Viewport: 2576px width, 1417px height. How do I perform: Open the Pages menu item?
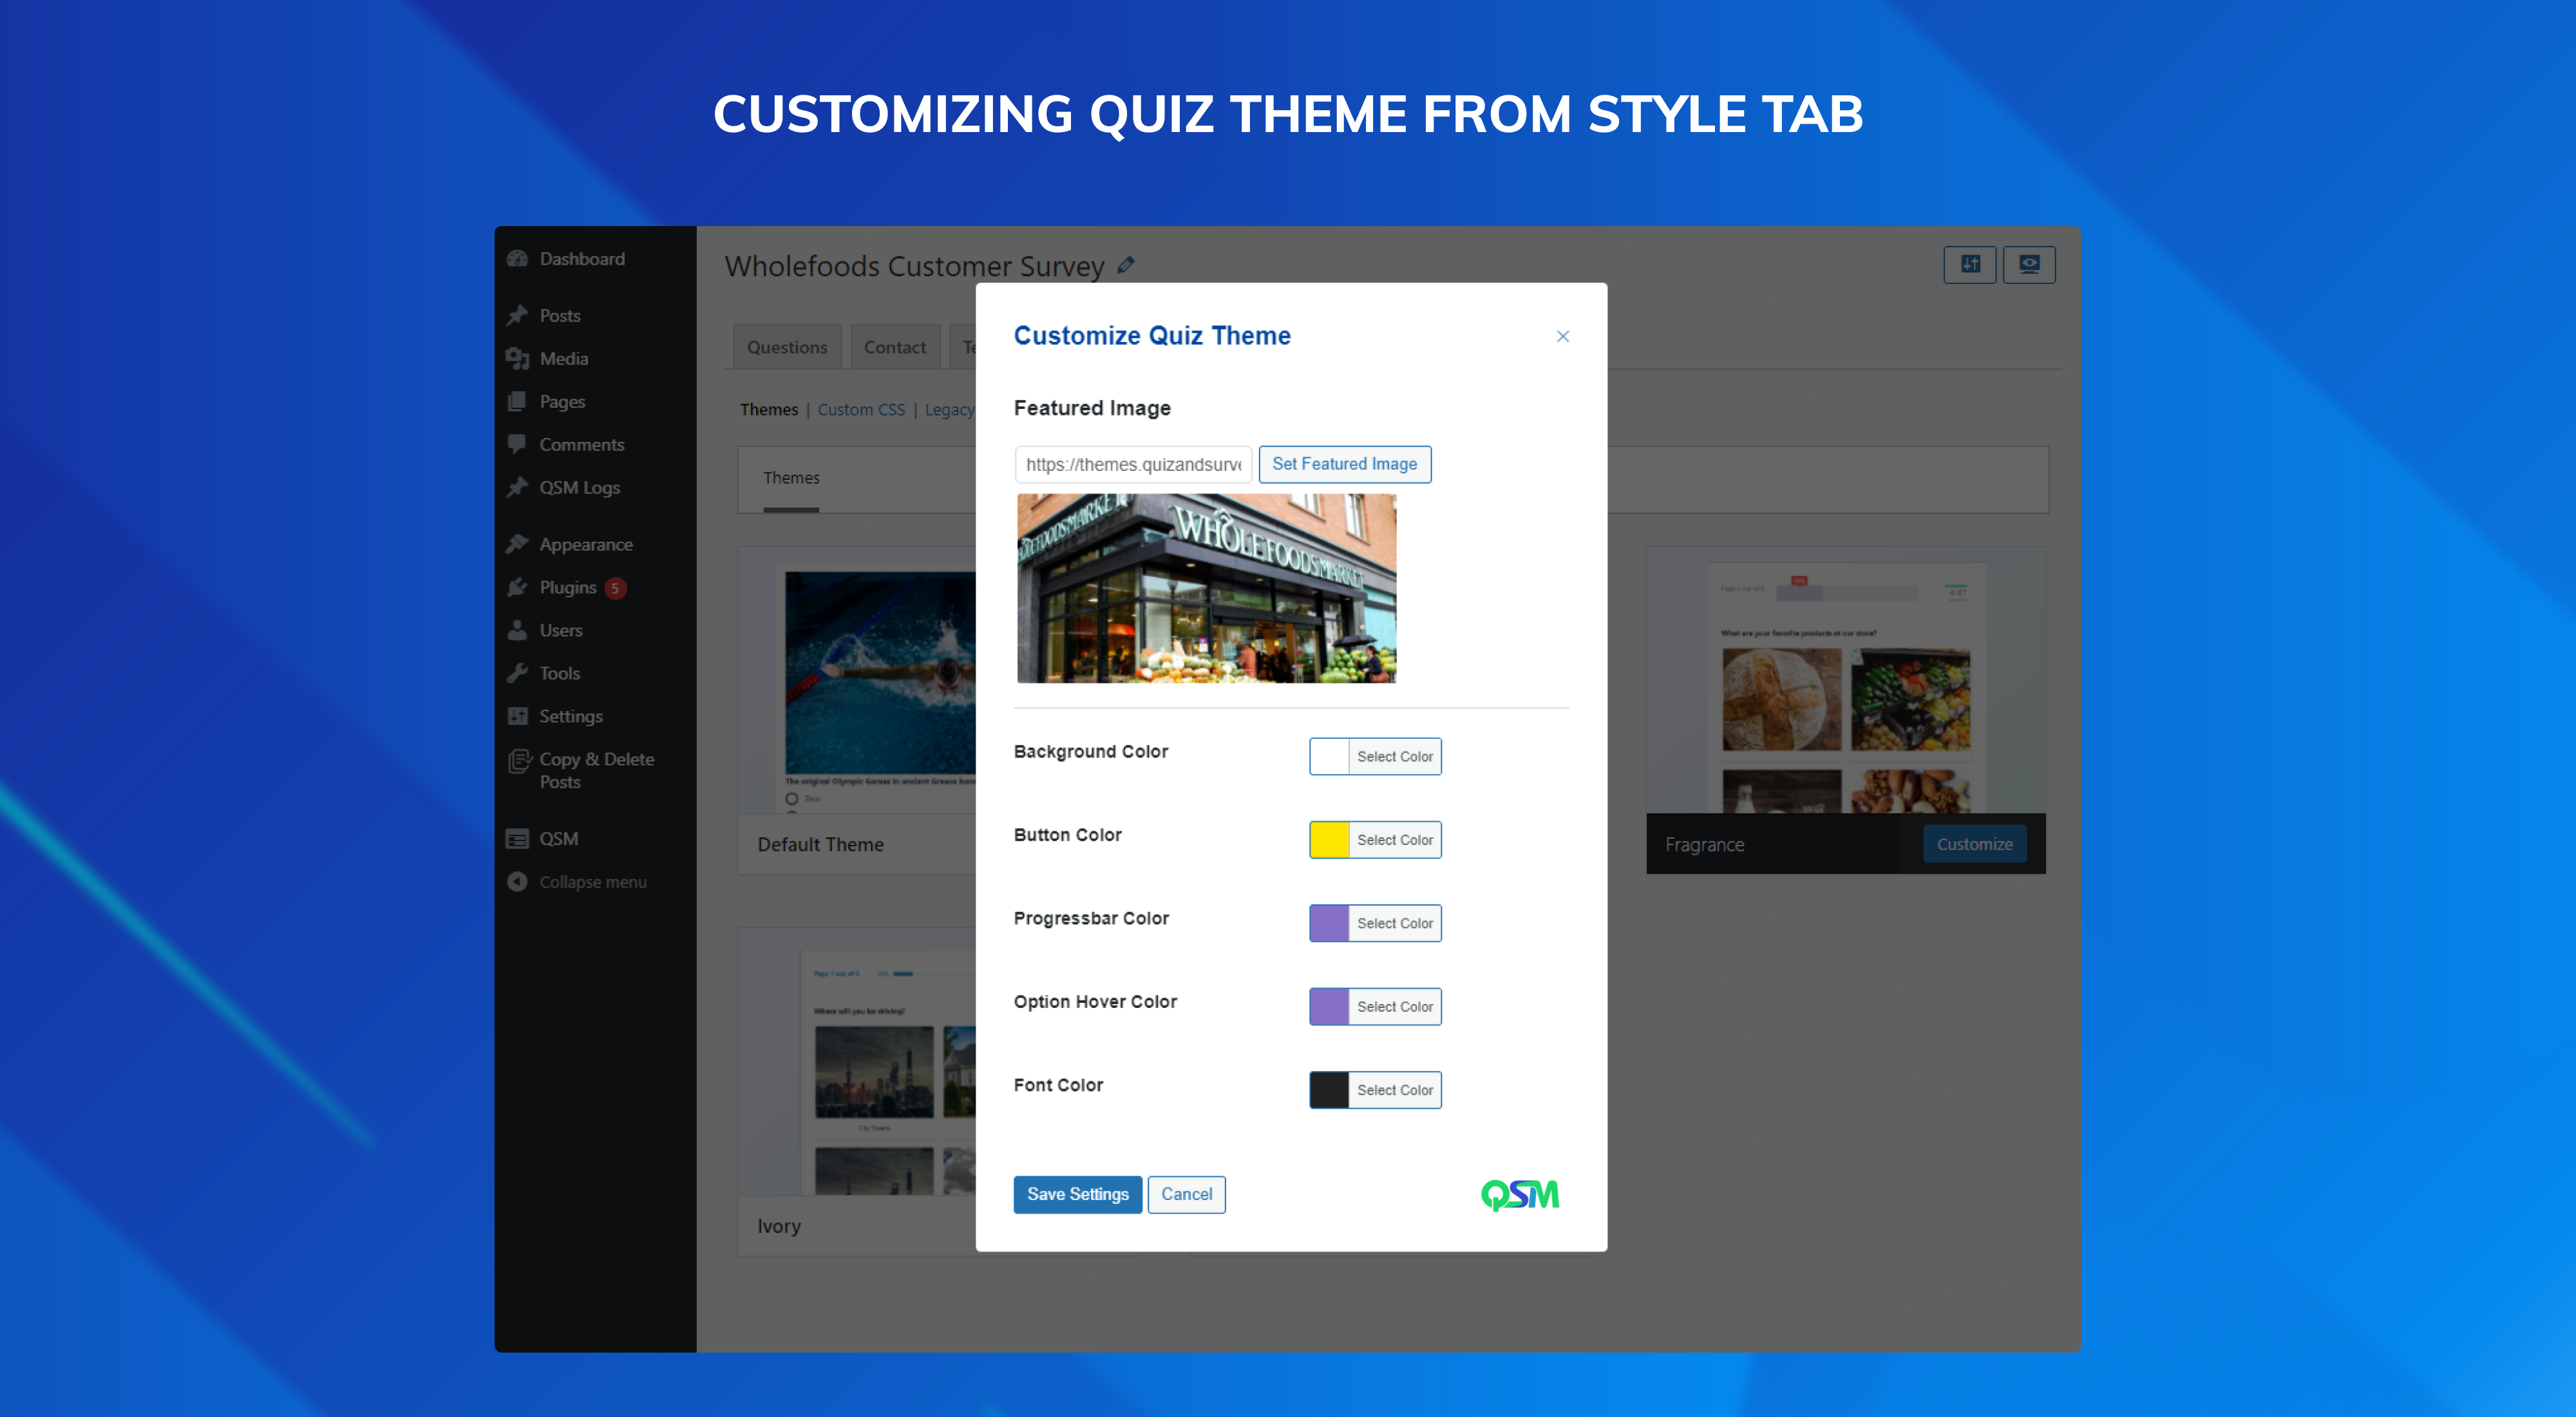tap(562, 402)
